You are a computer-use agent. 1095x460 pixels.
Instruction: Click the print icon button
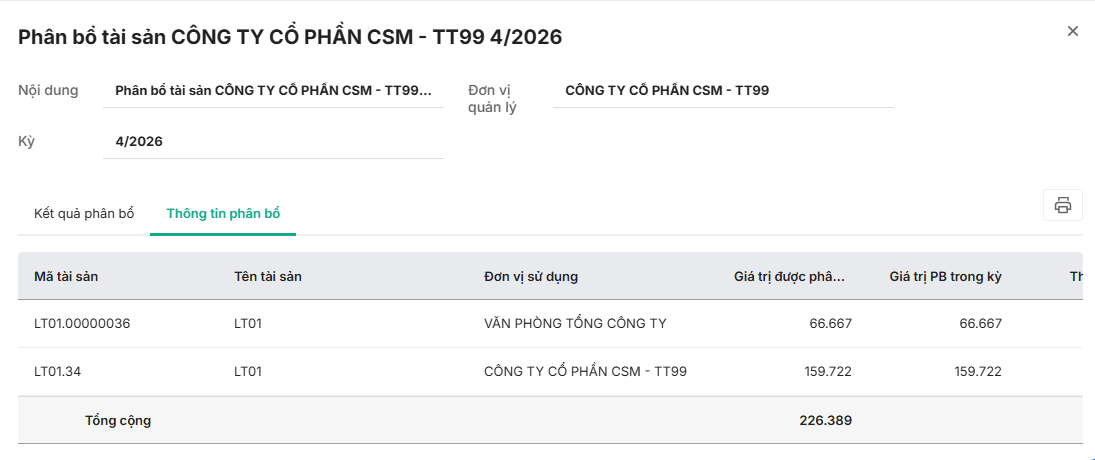pos(1062,205)
